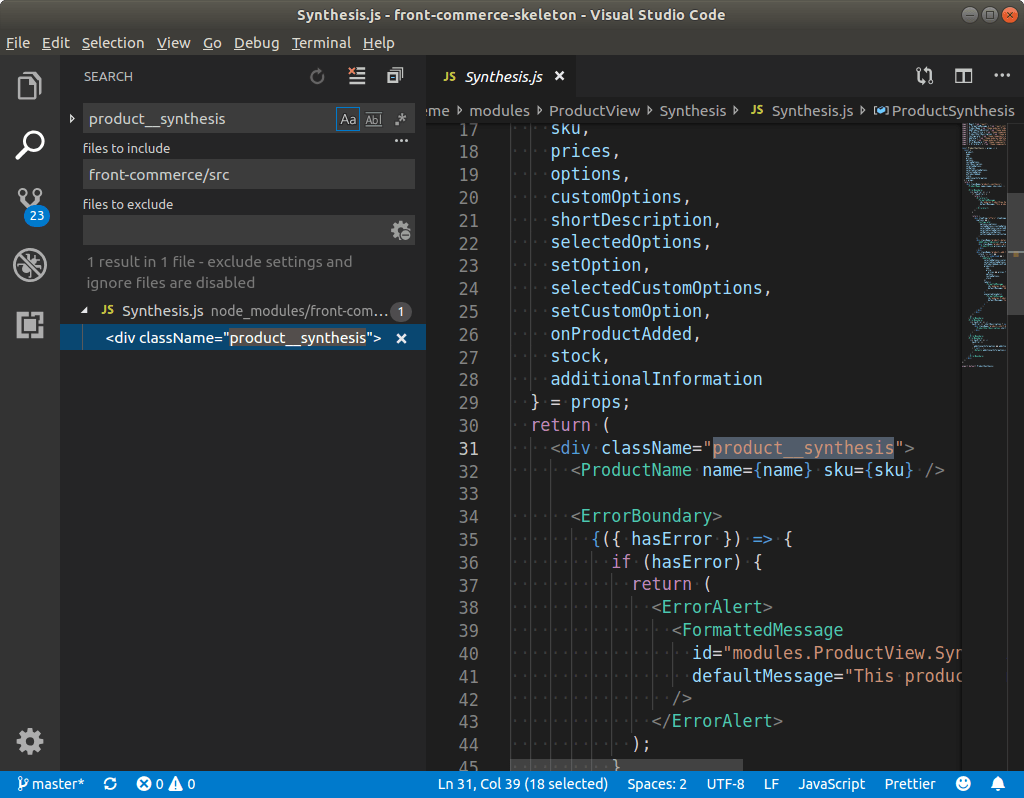
Task: Click 'Synthesis' folder in the breadcrumb
Action: [692, 111]
